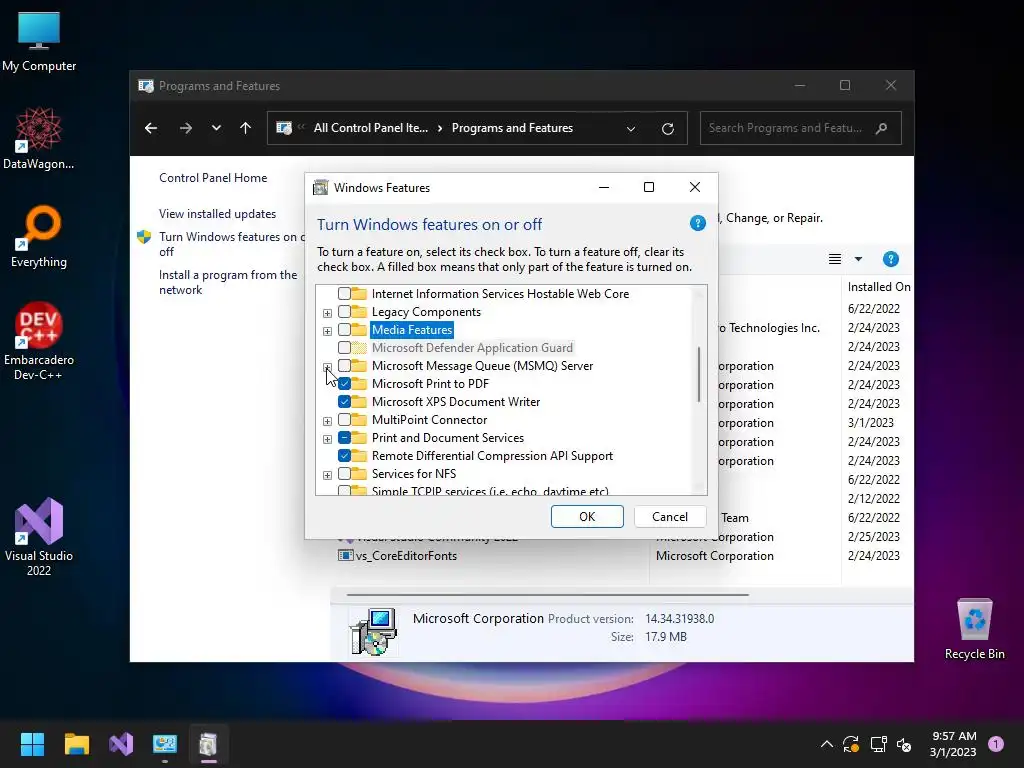Viewport: 1024px width, 768px height.
Task: Open help in Programs and Features toolbar
Action: 891,259
